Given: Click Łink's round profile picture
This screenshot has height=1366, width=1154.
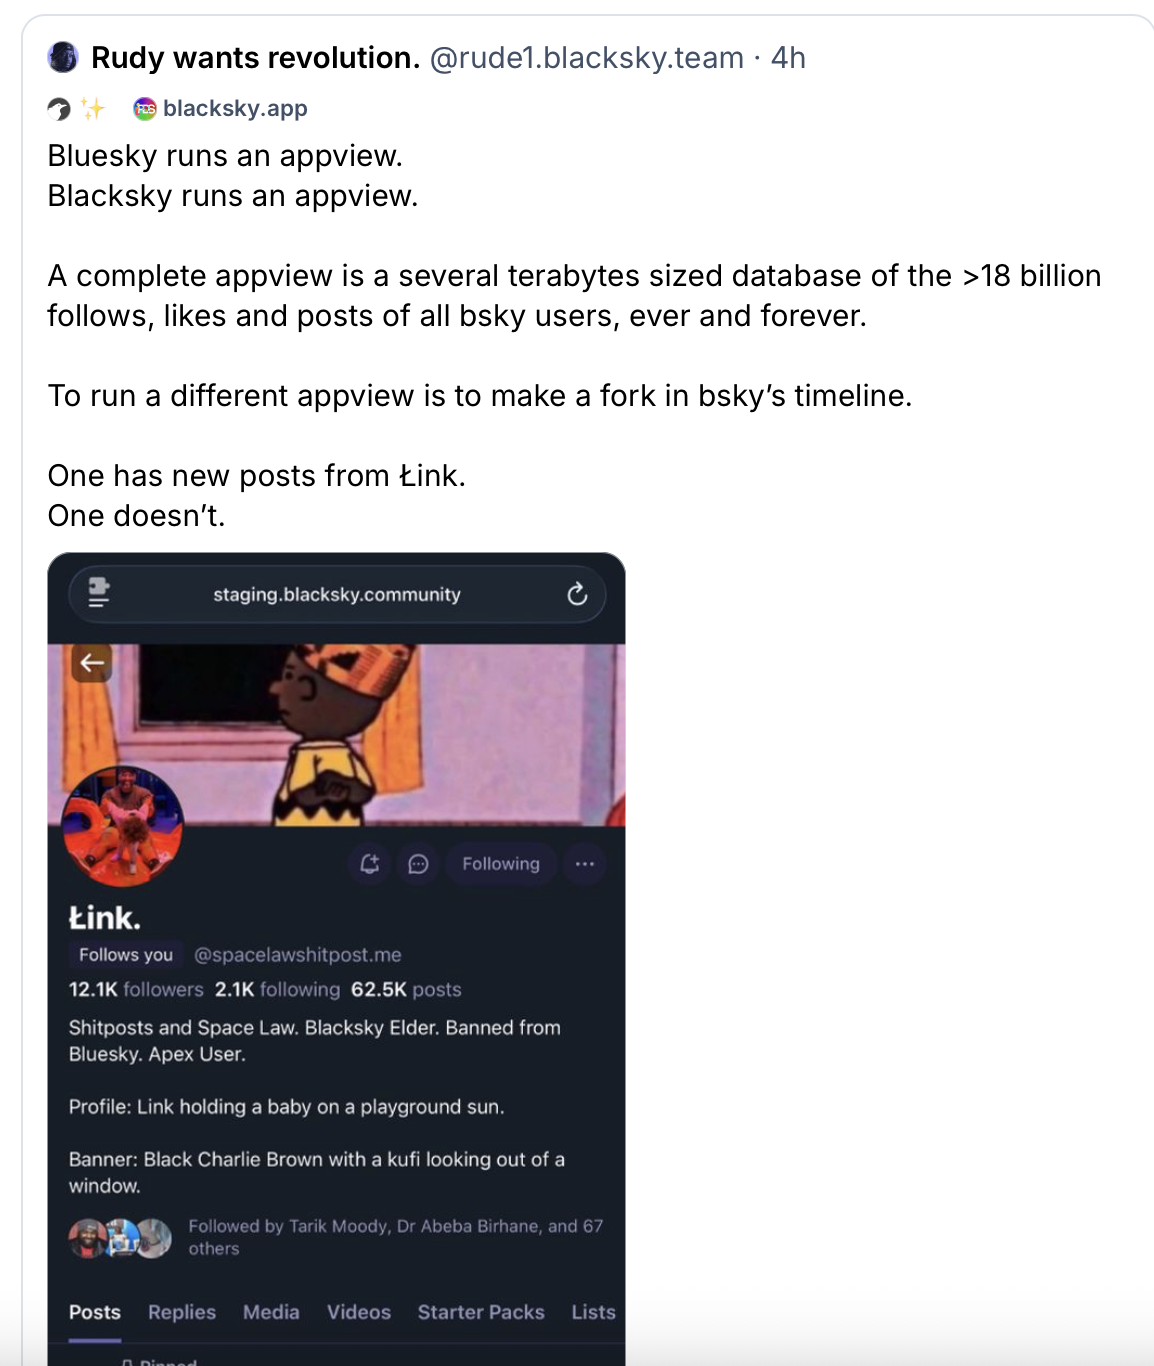Looking at the screenshot, I should 123,826.
